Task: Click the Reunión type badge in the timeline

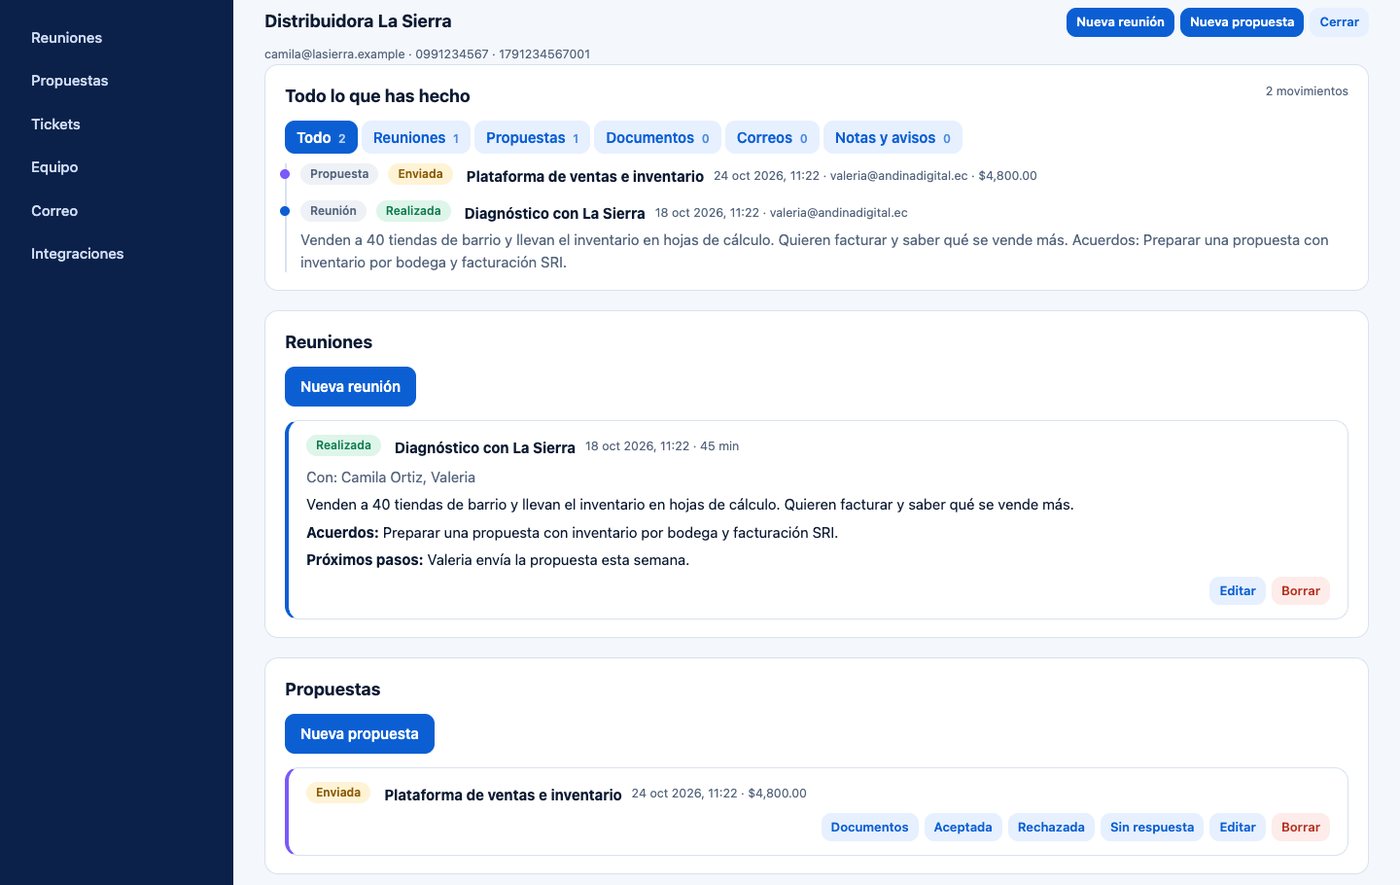Action: [x=333, y=211]
